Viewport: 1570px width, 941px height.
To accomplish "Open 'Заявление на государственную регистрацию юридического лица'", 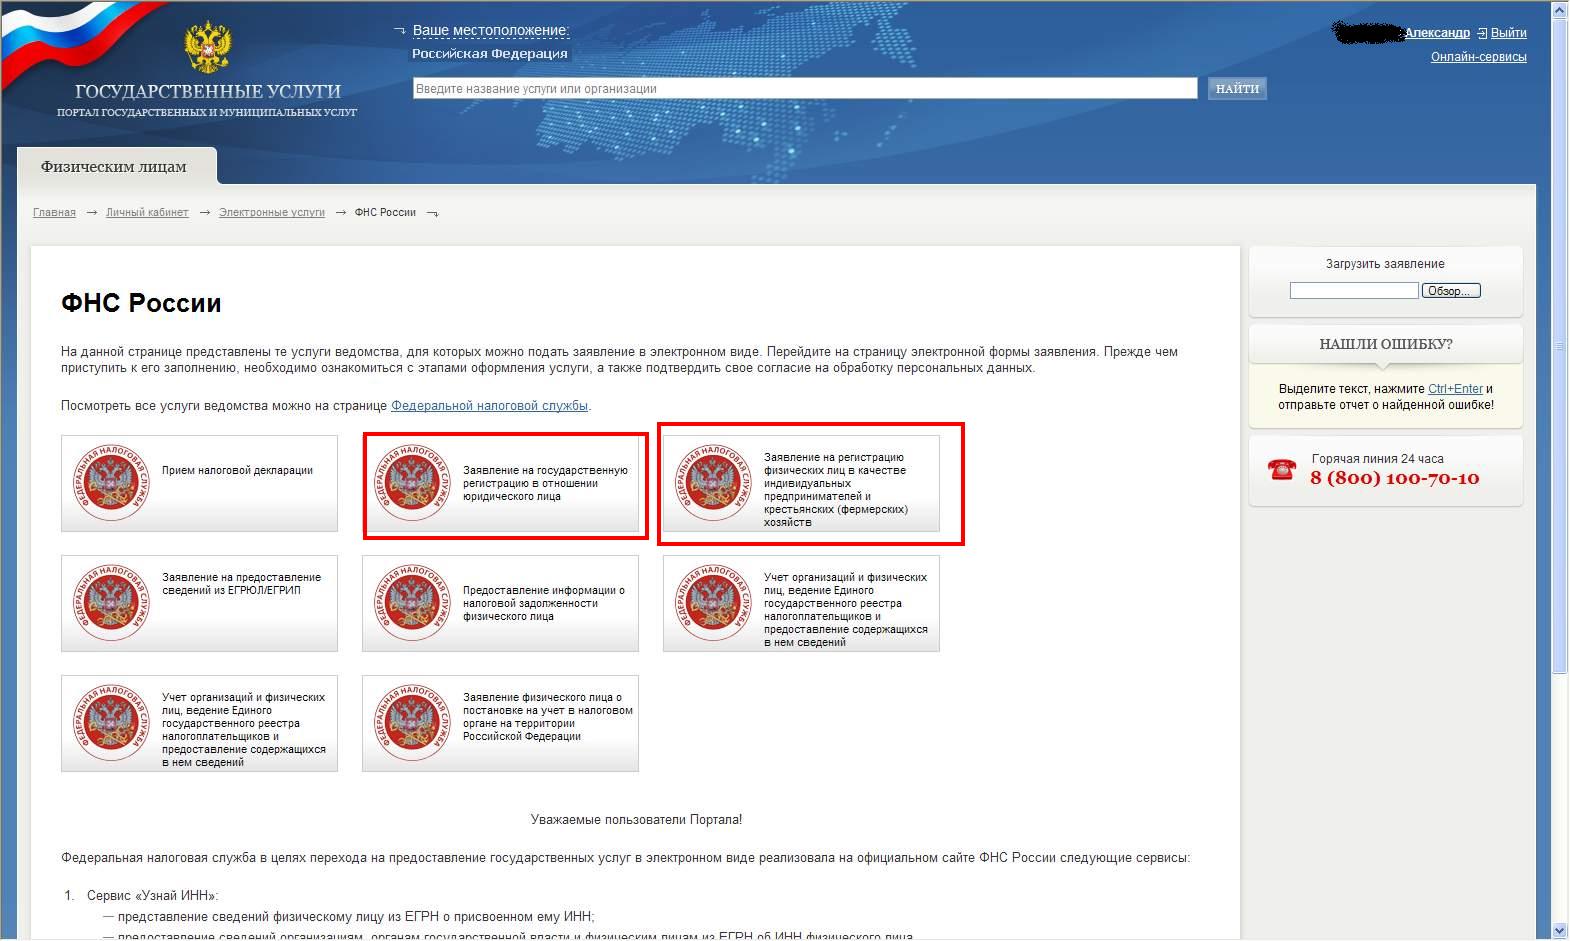I will [x=500, y=483].
